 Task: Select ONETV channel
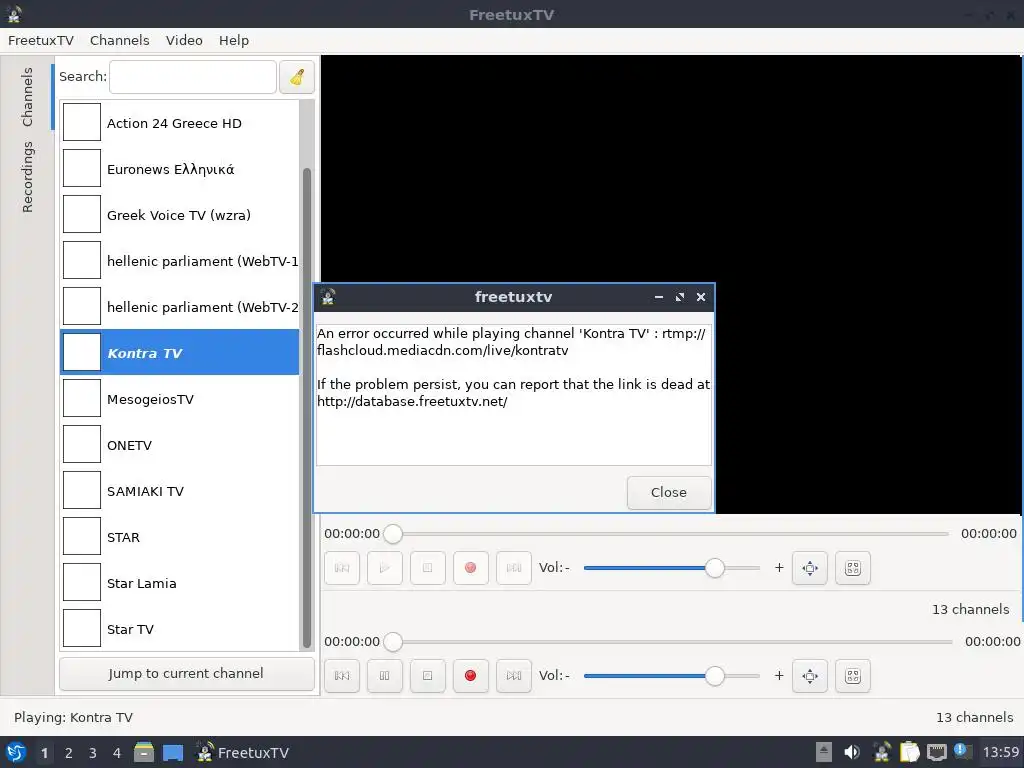[180, 445]
